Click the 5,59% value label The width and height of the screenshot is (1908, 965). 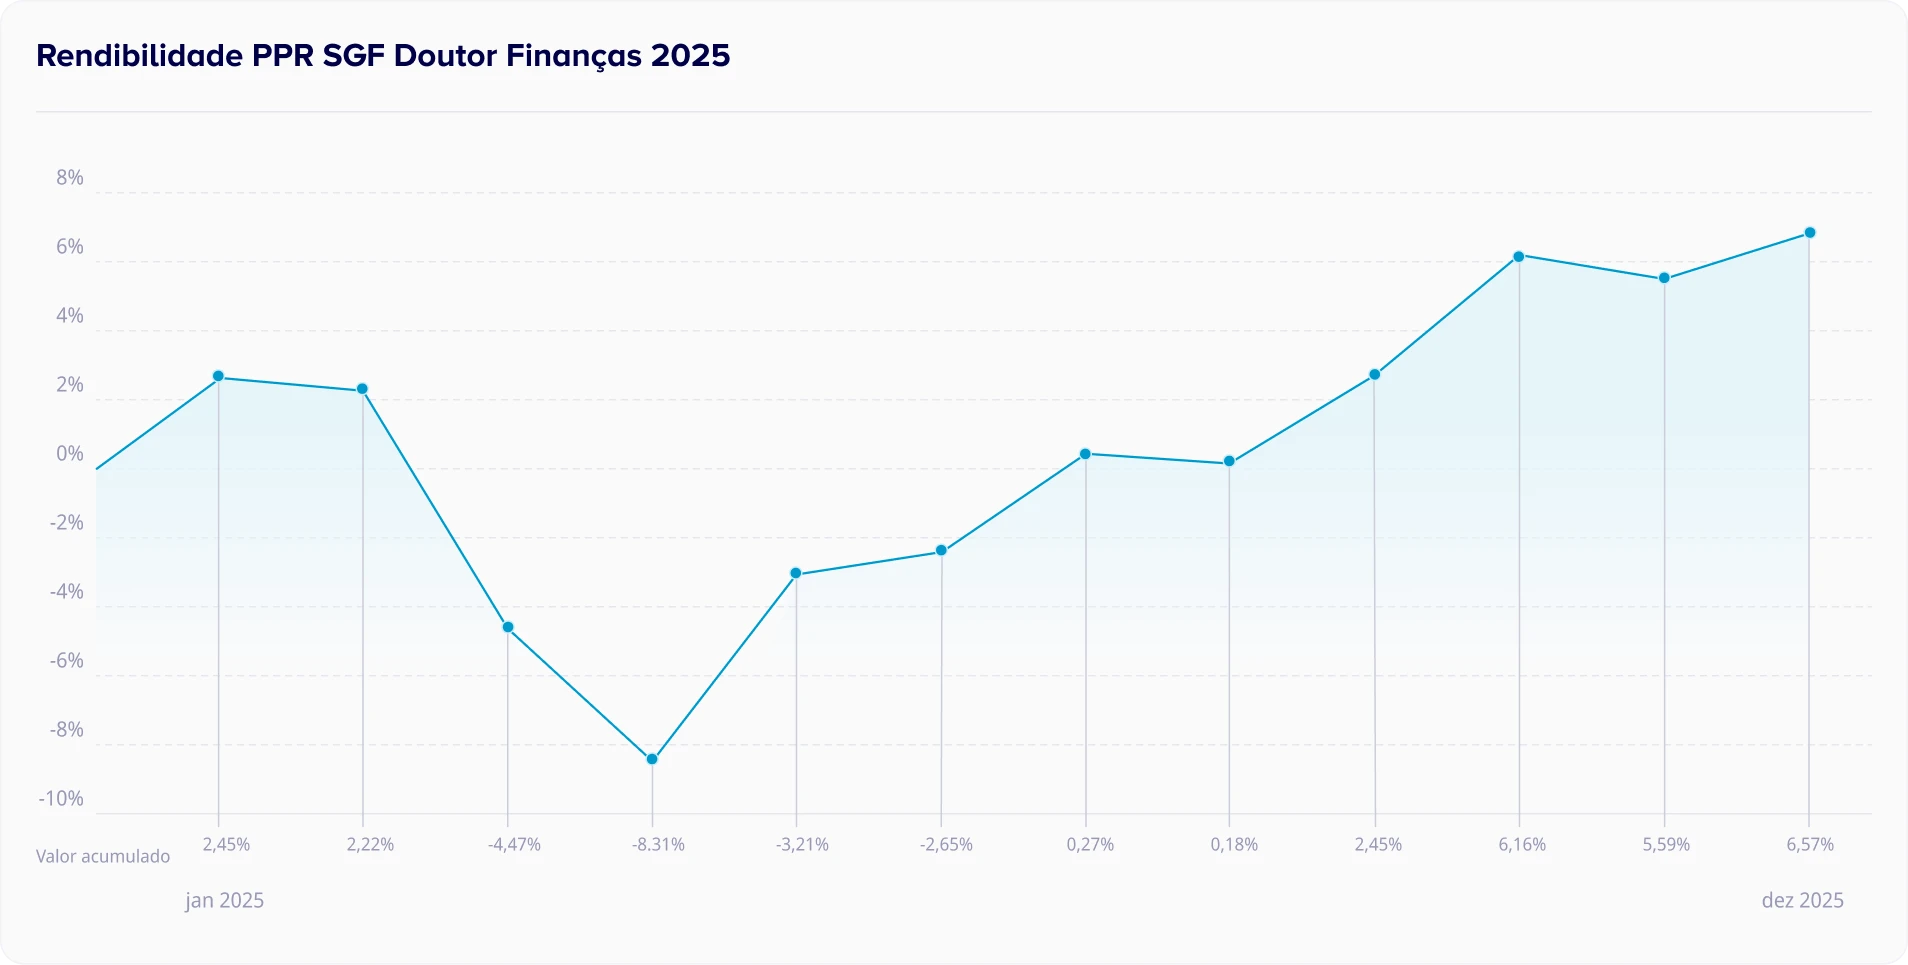click(1666, 845)
